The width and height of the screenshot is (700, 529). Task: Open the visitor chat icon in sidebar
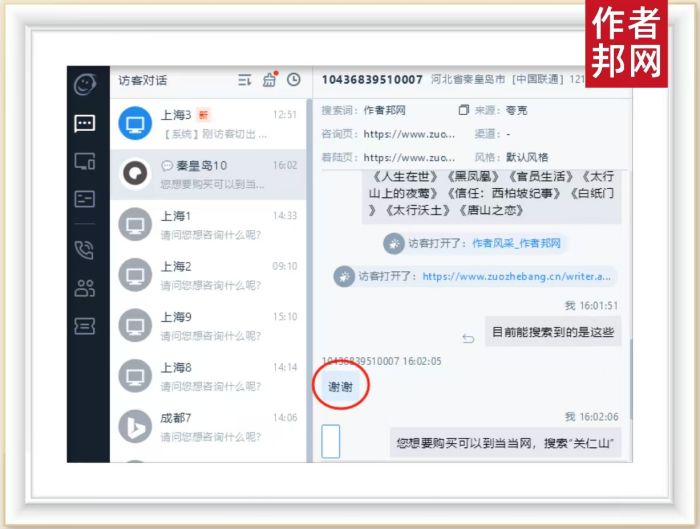(85, 123)
